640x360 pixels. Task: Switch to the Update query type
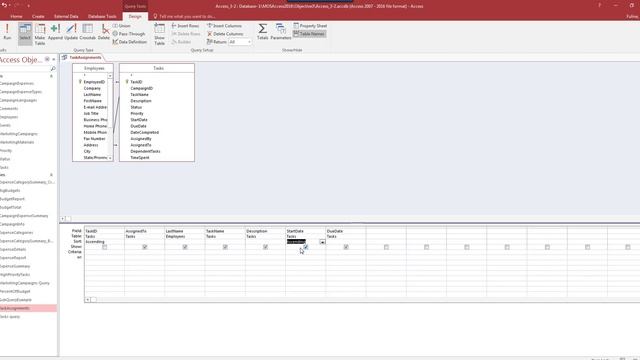coord(71,32)
